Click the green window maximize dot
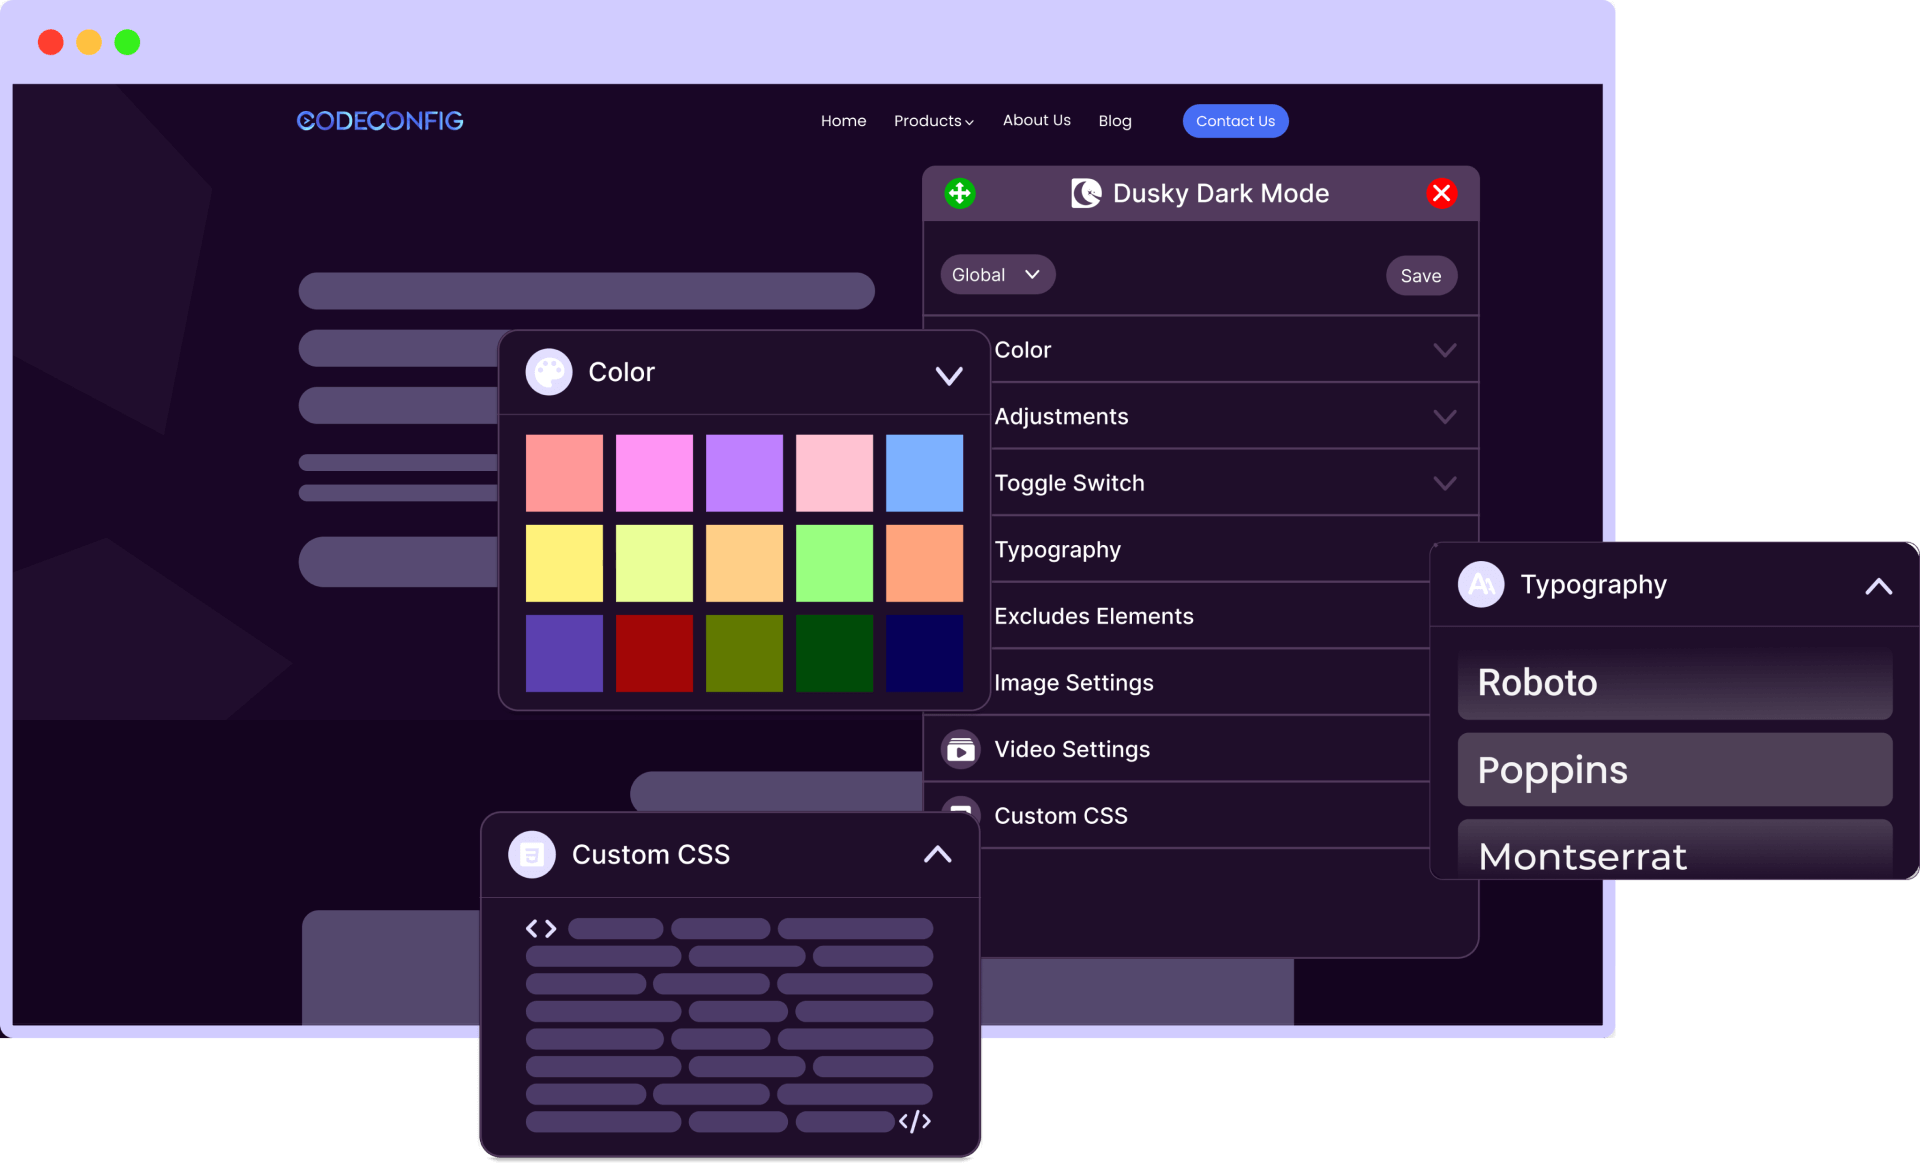This screenshot has height=1165, width=1920. click(127, 42)
